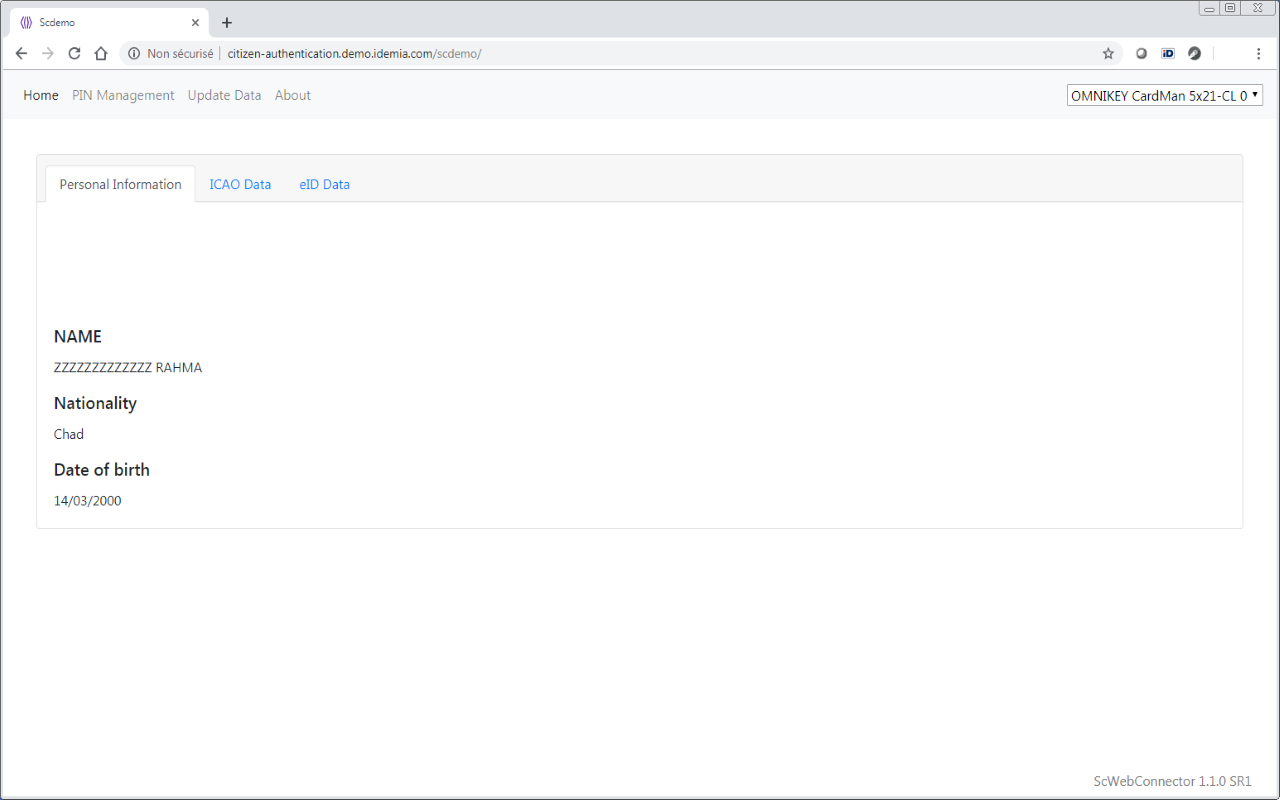Switch to the ICAO Data tab

click(x=240, y=184)
